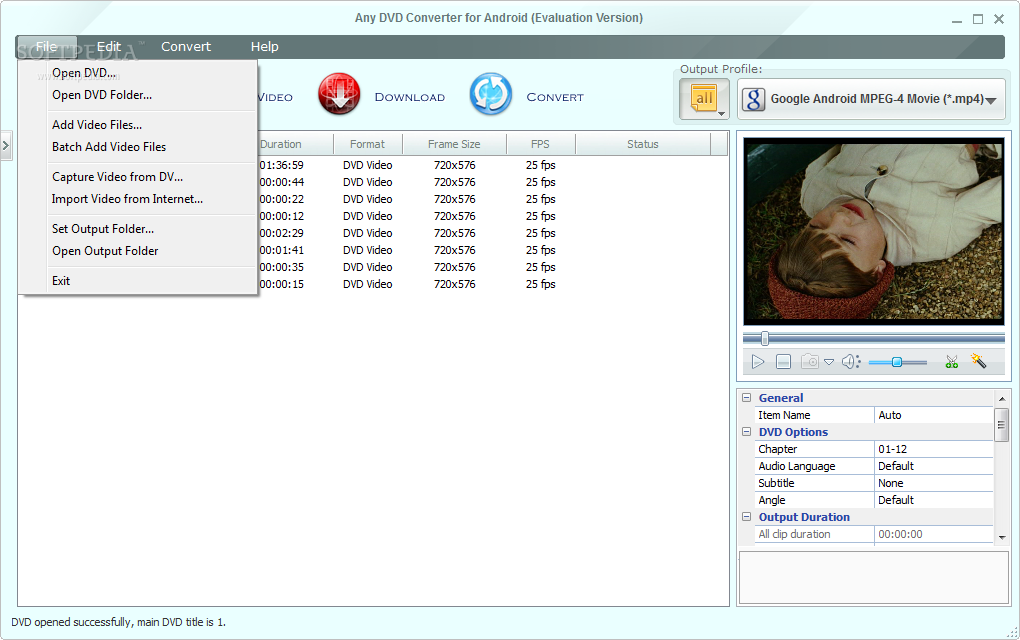Sort by the FPS column header
This screenshot has width=1020, height=640.
[540, 144]
